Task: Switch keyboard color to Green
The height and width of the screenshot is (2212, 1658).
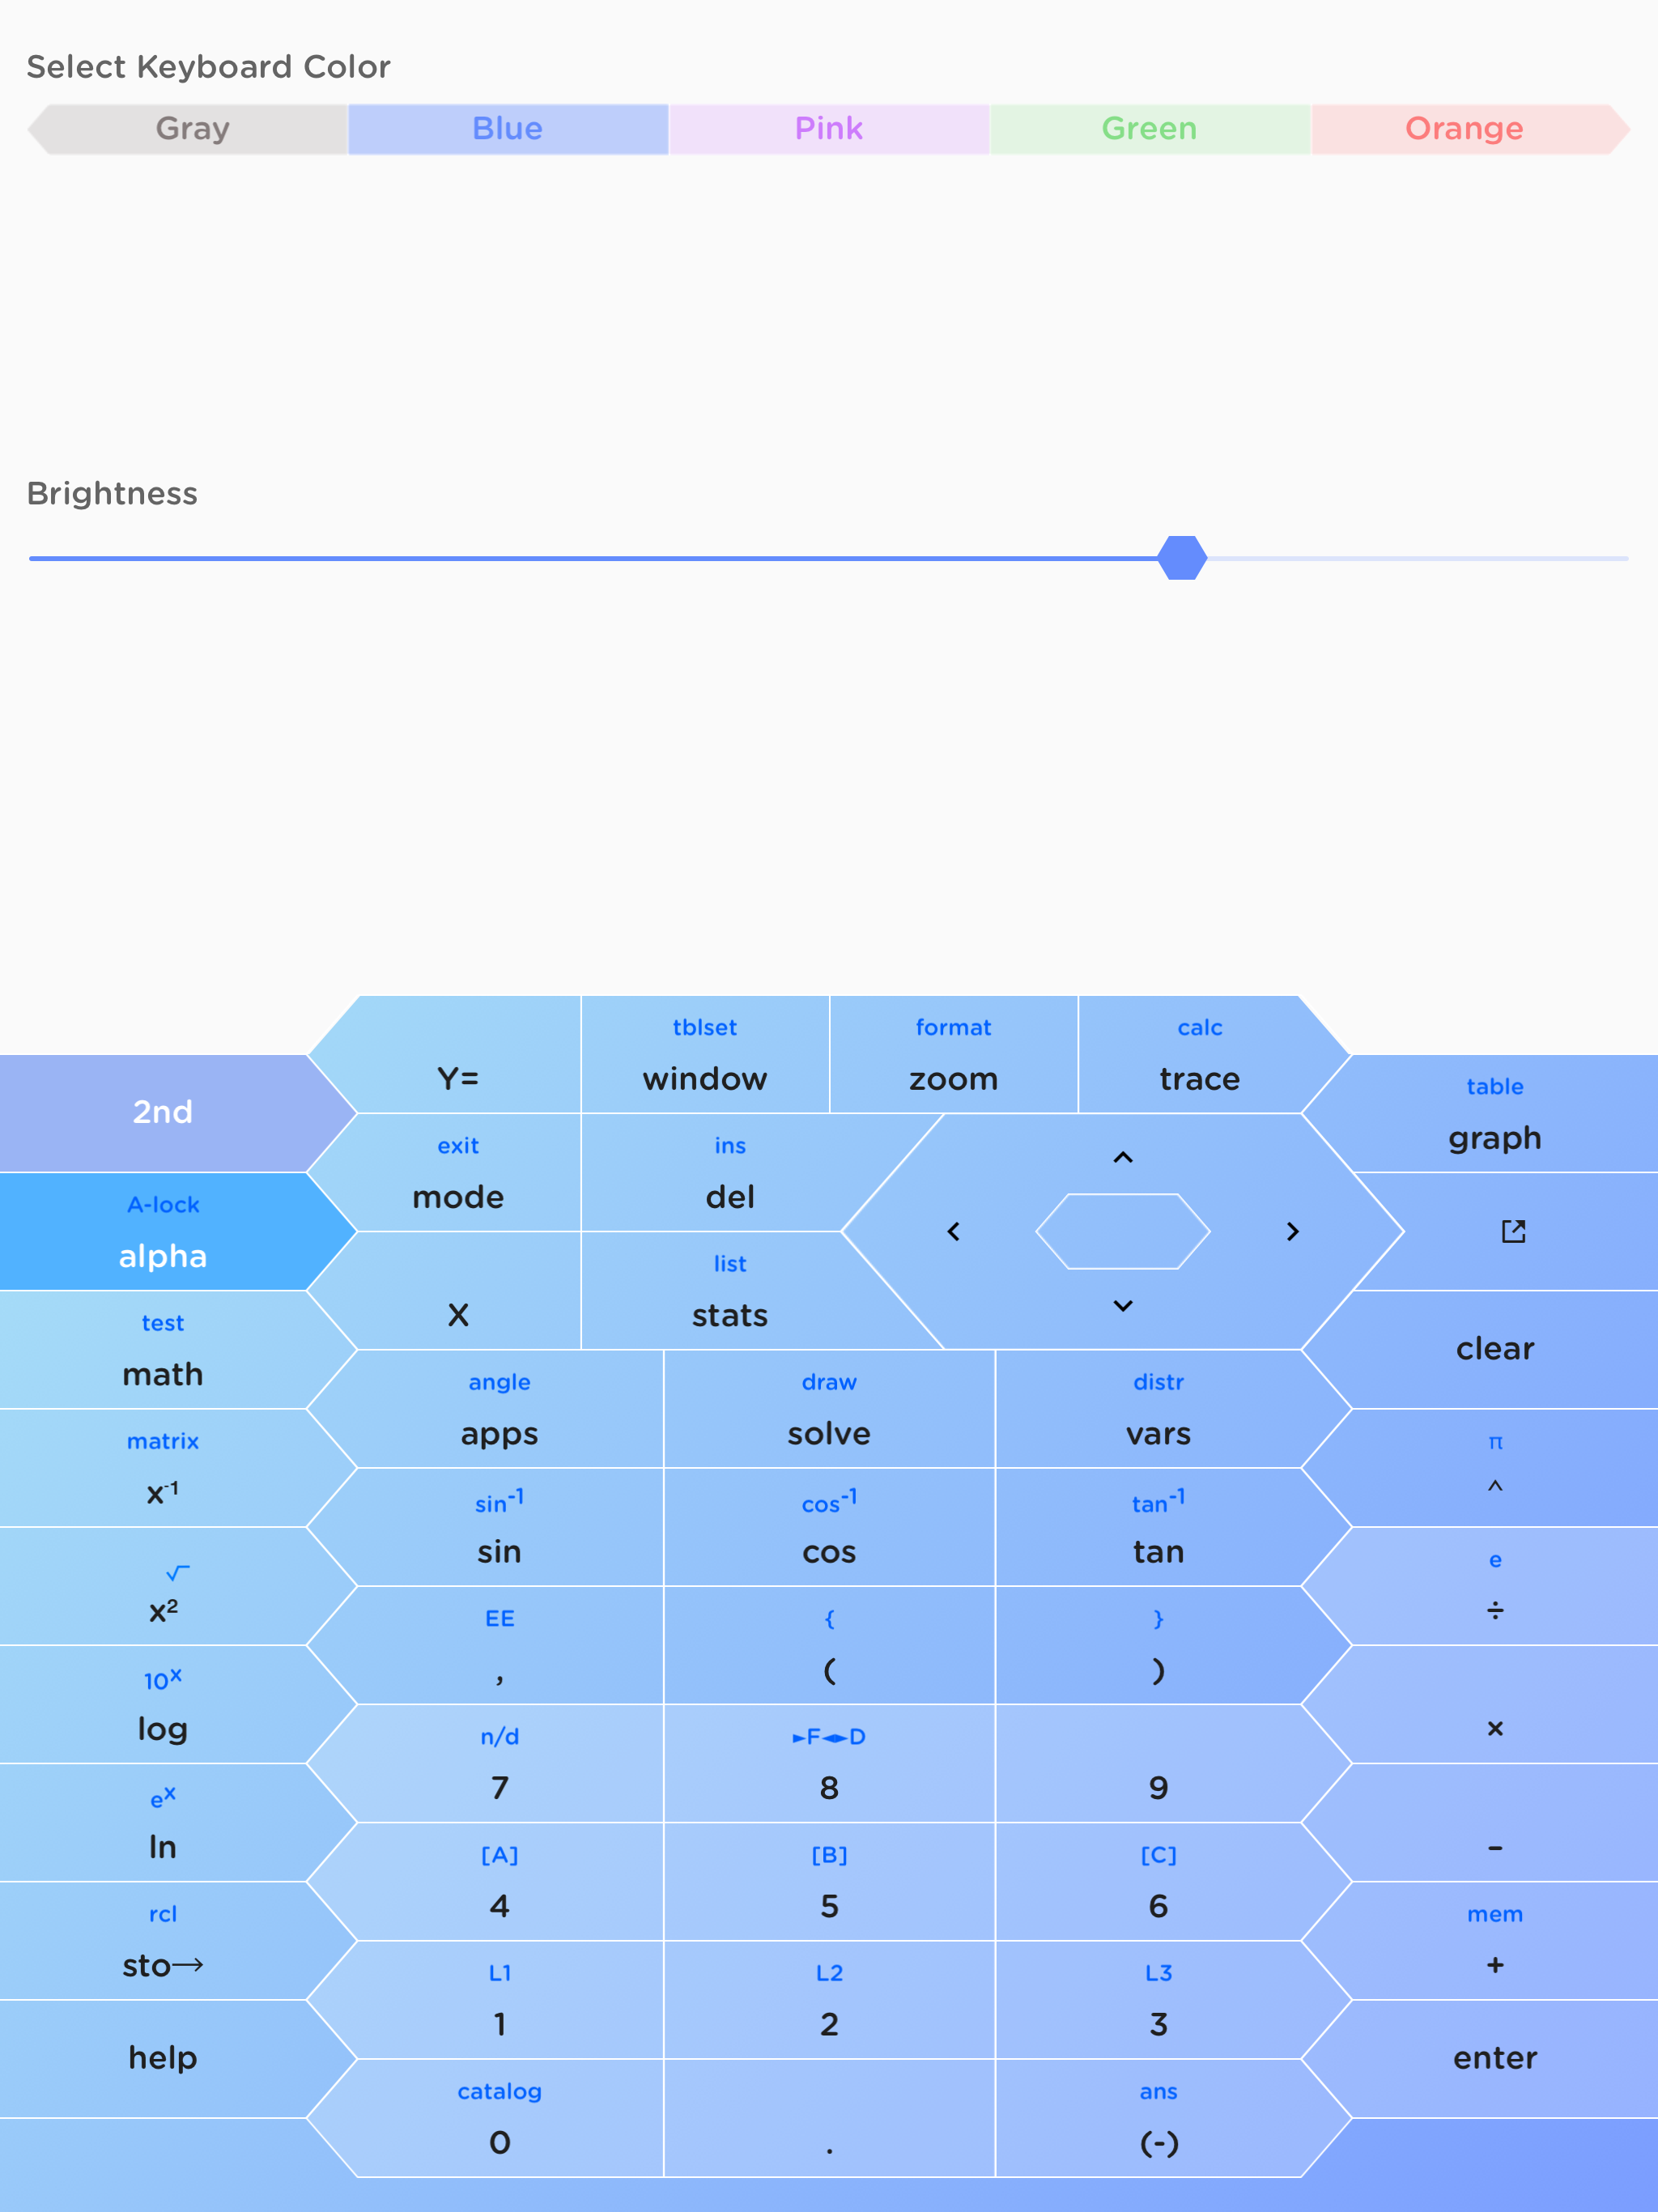Action: tap(1149, 129)
